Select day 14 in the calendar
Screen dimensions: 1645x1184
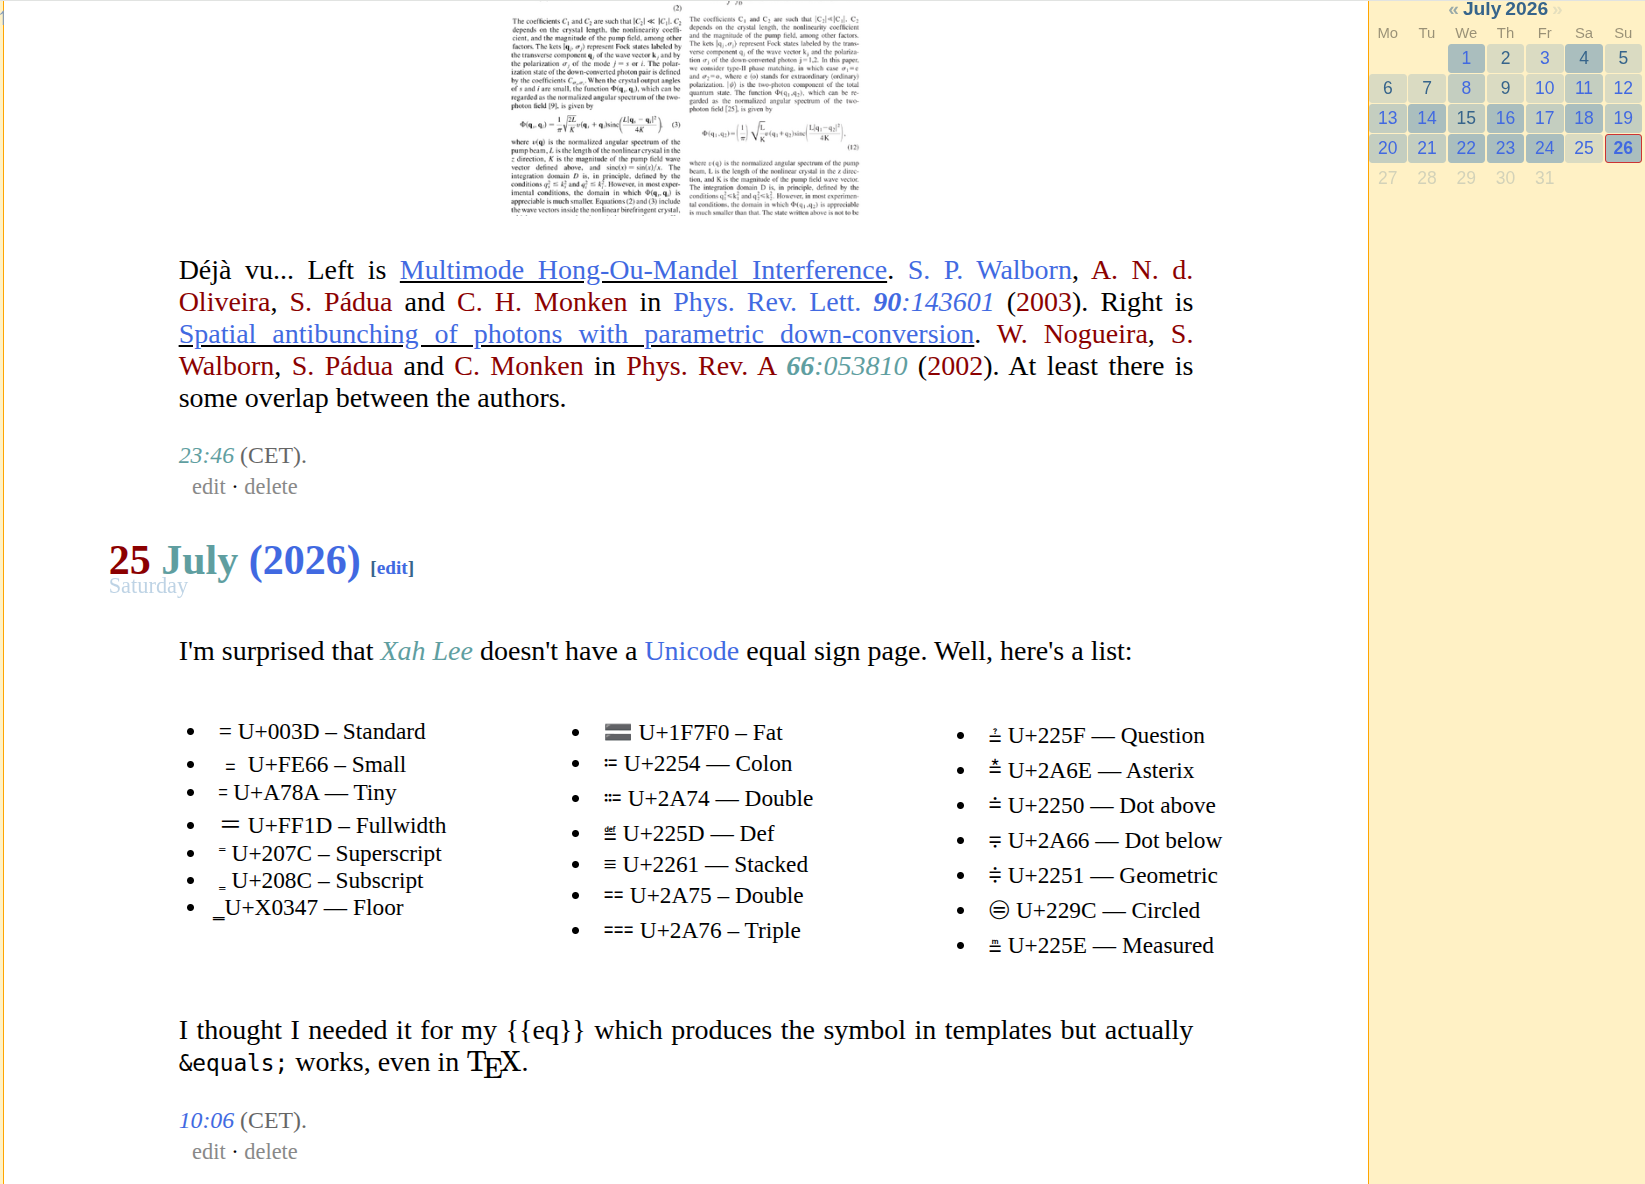coord(1427,118)
